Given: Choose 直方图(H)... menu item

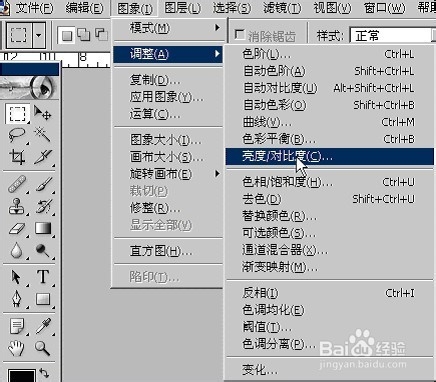Looking at the screenshot, I should (168, 251).
